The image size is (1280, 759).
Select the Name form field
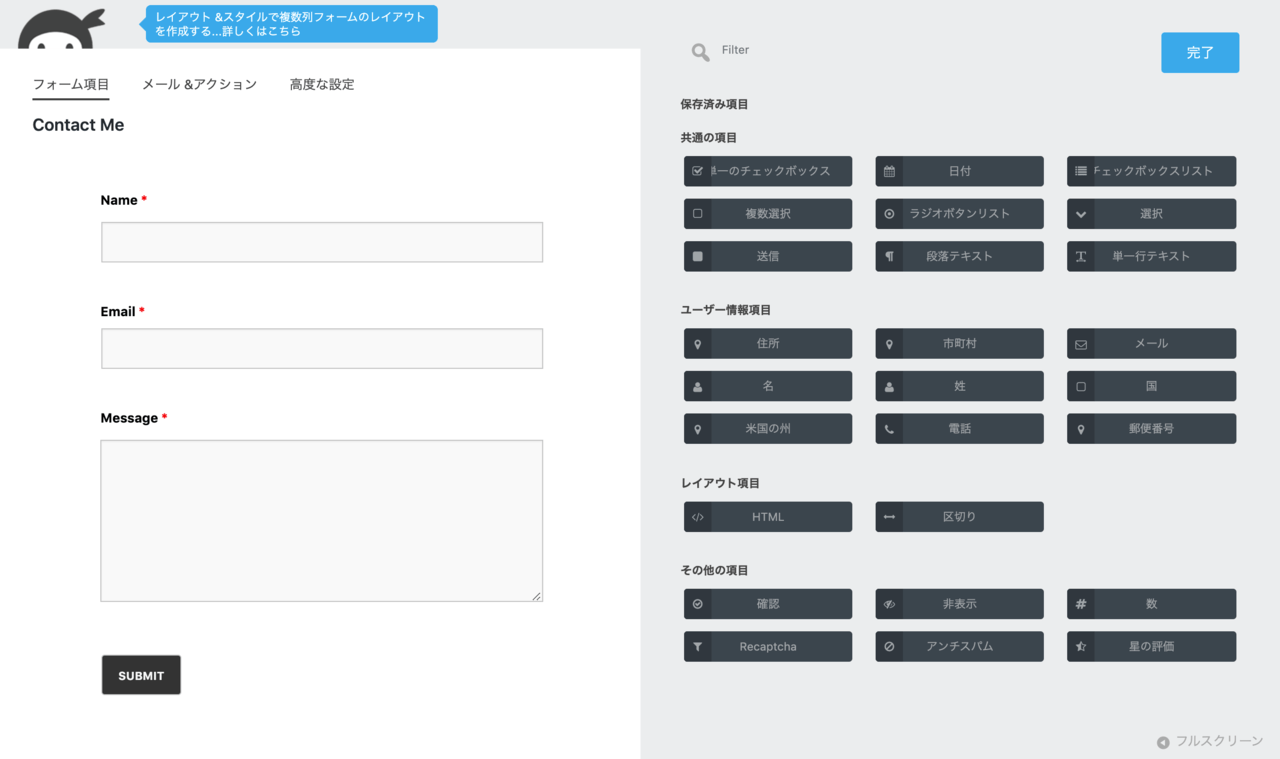pos(322,242)
